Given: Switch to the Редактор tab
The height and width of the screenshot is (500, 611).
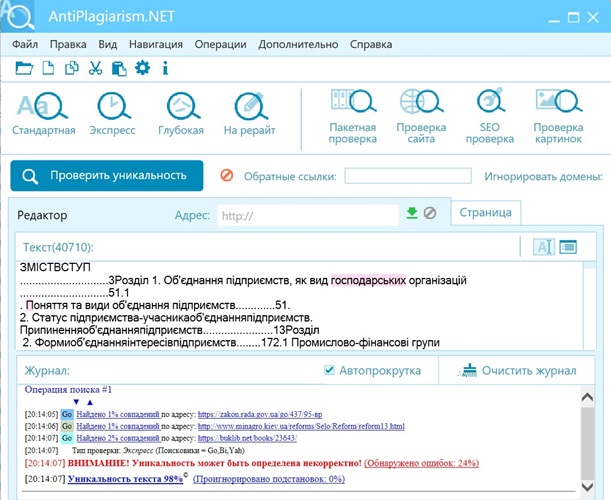Looking at the screenshot, I should coord(42,215).
